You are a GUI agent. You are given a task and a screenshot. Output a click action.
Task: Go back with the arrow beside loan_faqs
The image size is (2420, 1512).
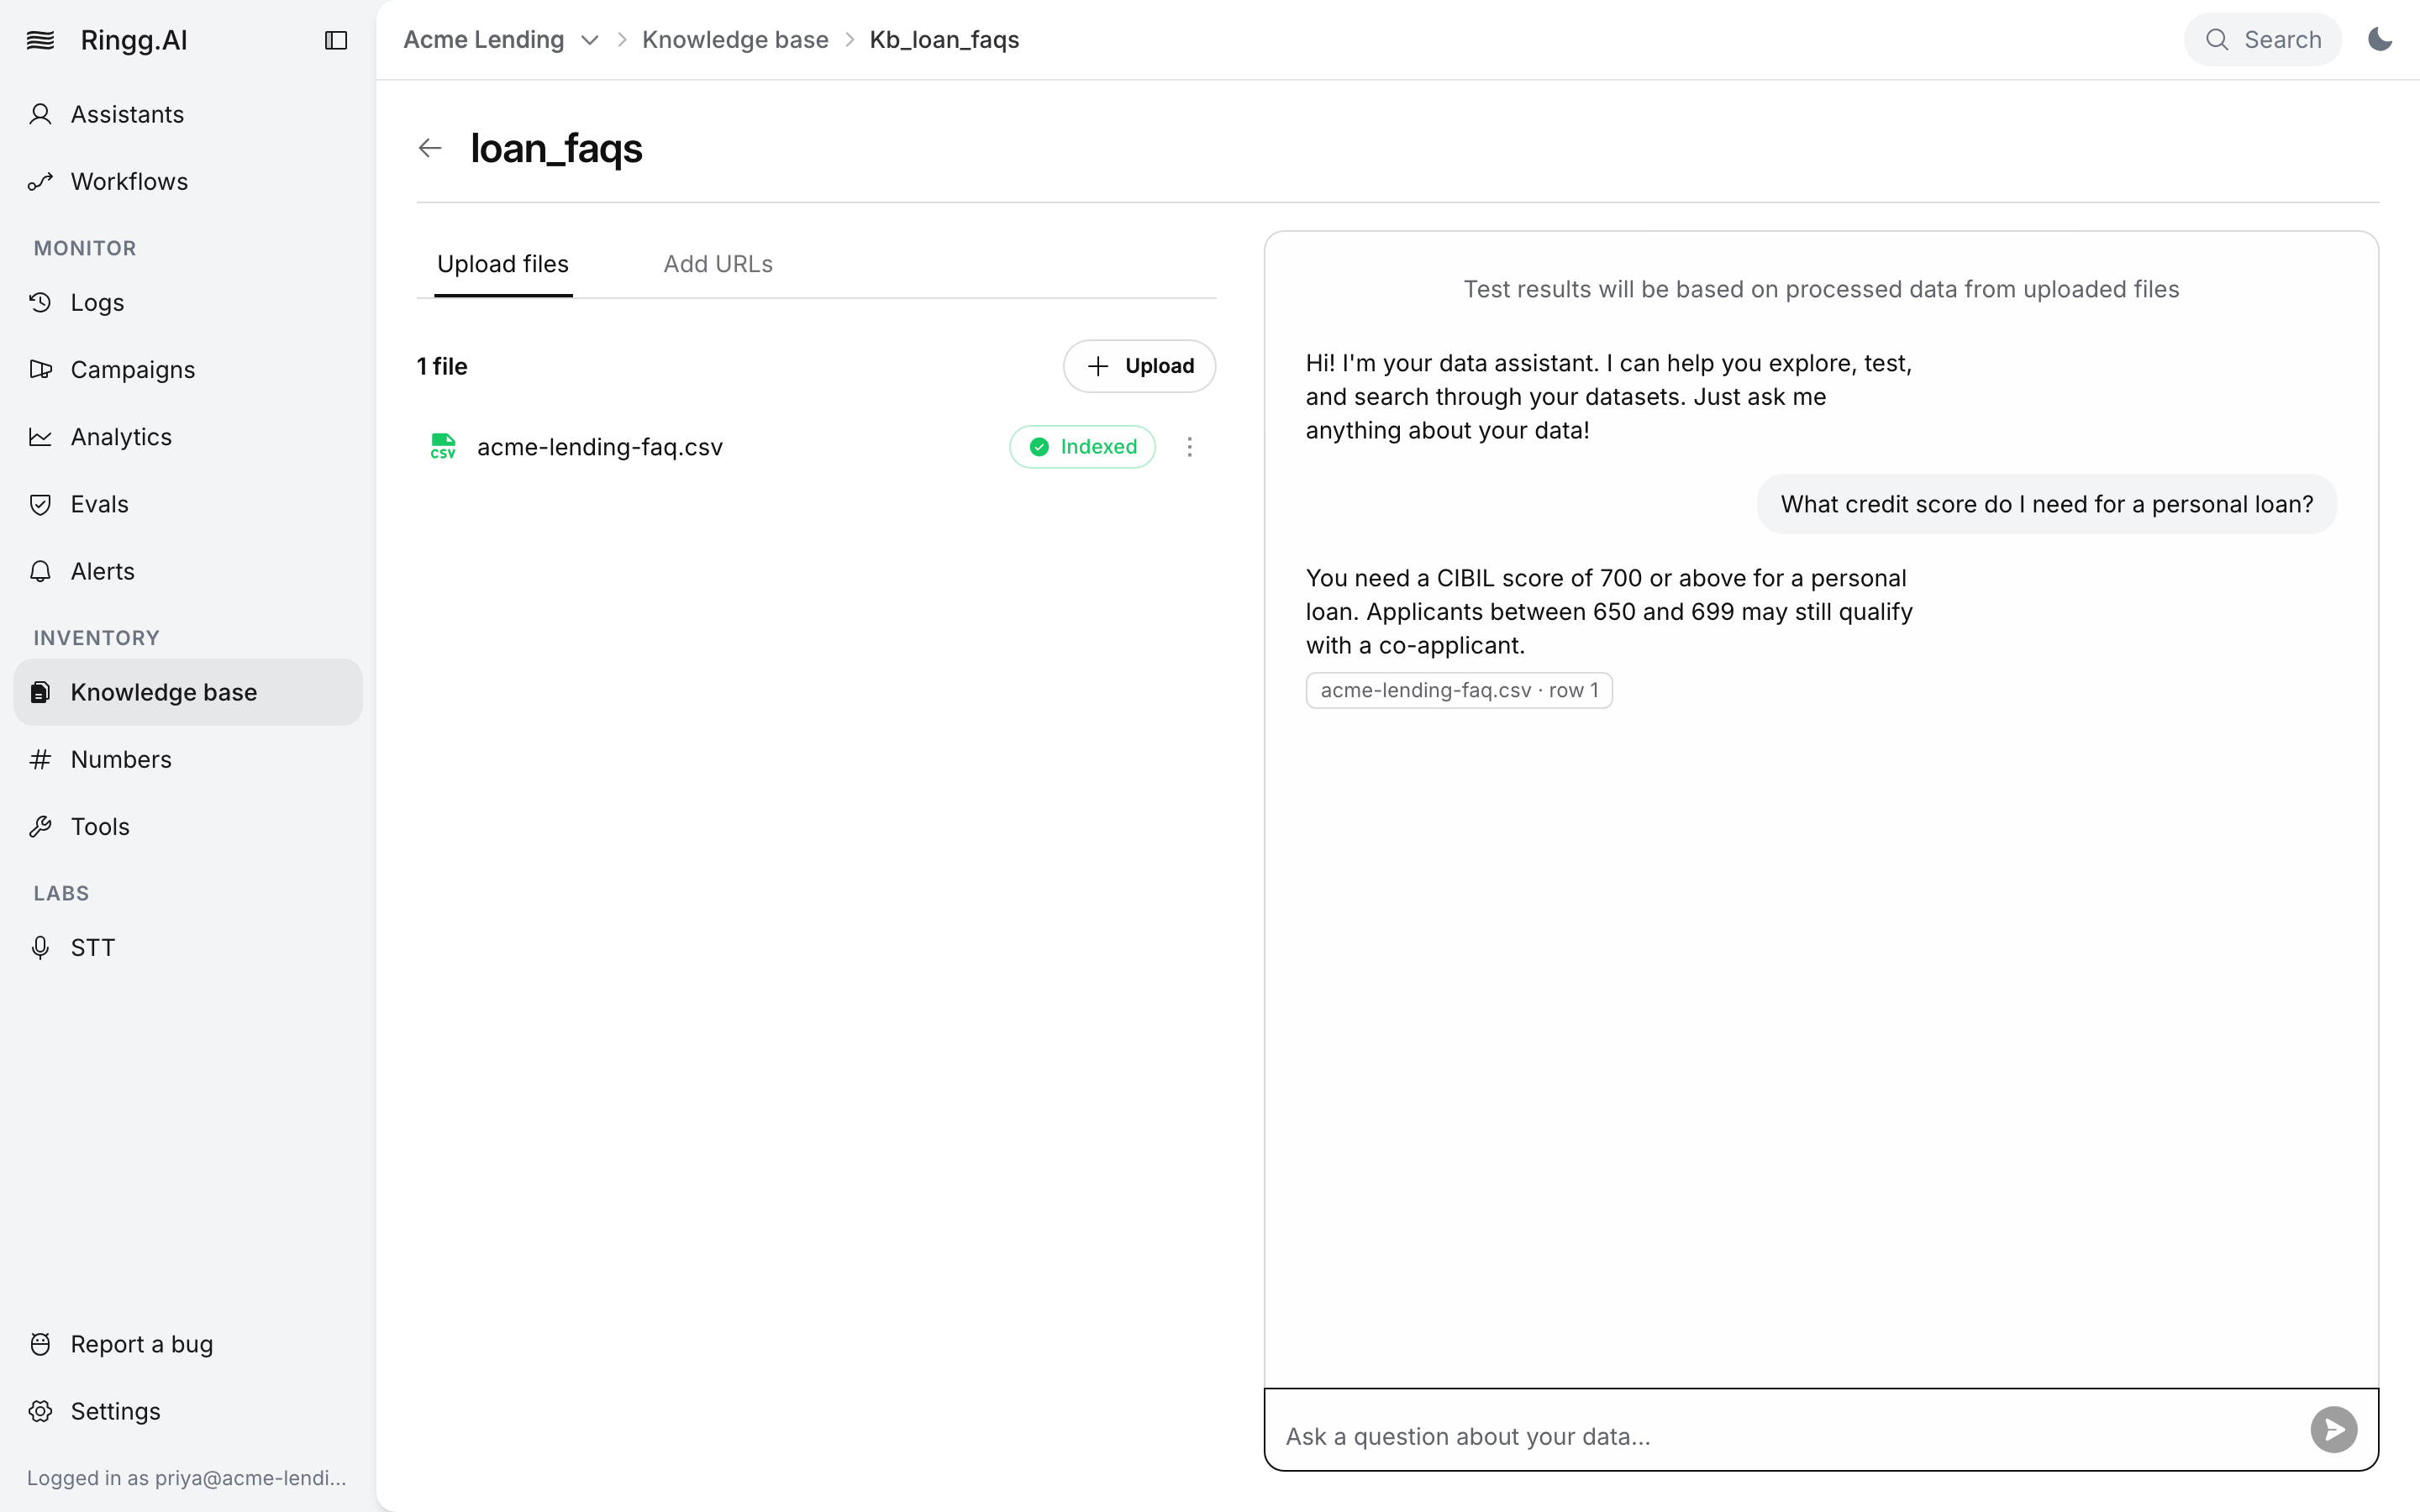[x=430, y=149]
